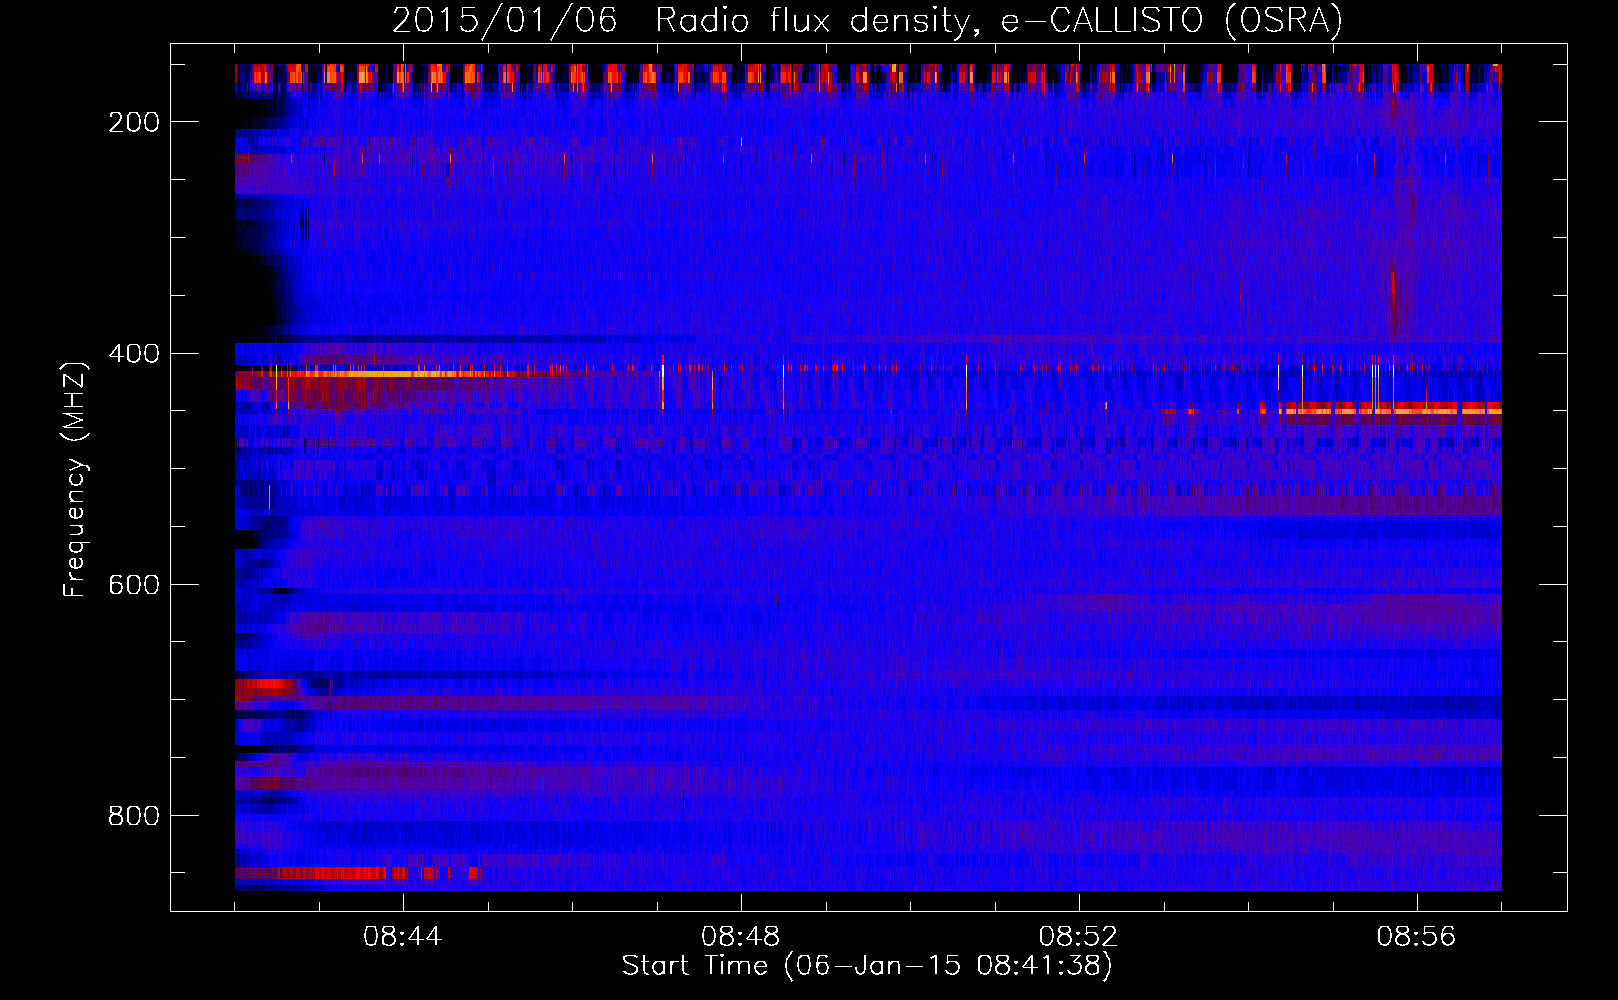Click the "Frequency (MHZ)" y-axis label
The width and height of the screenshot is (1618, 1000).
[75, 479]
